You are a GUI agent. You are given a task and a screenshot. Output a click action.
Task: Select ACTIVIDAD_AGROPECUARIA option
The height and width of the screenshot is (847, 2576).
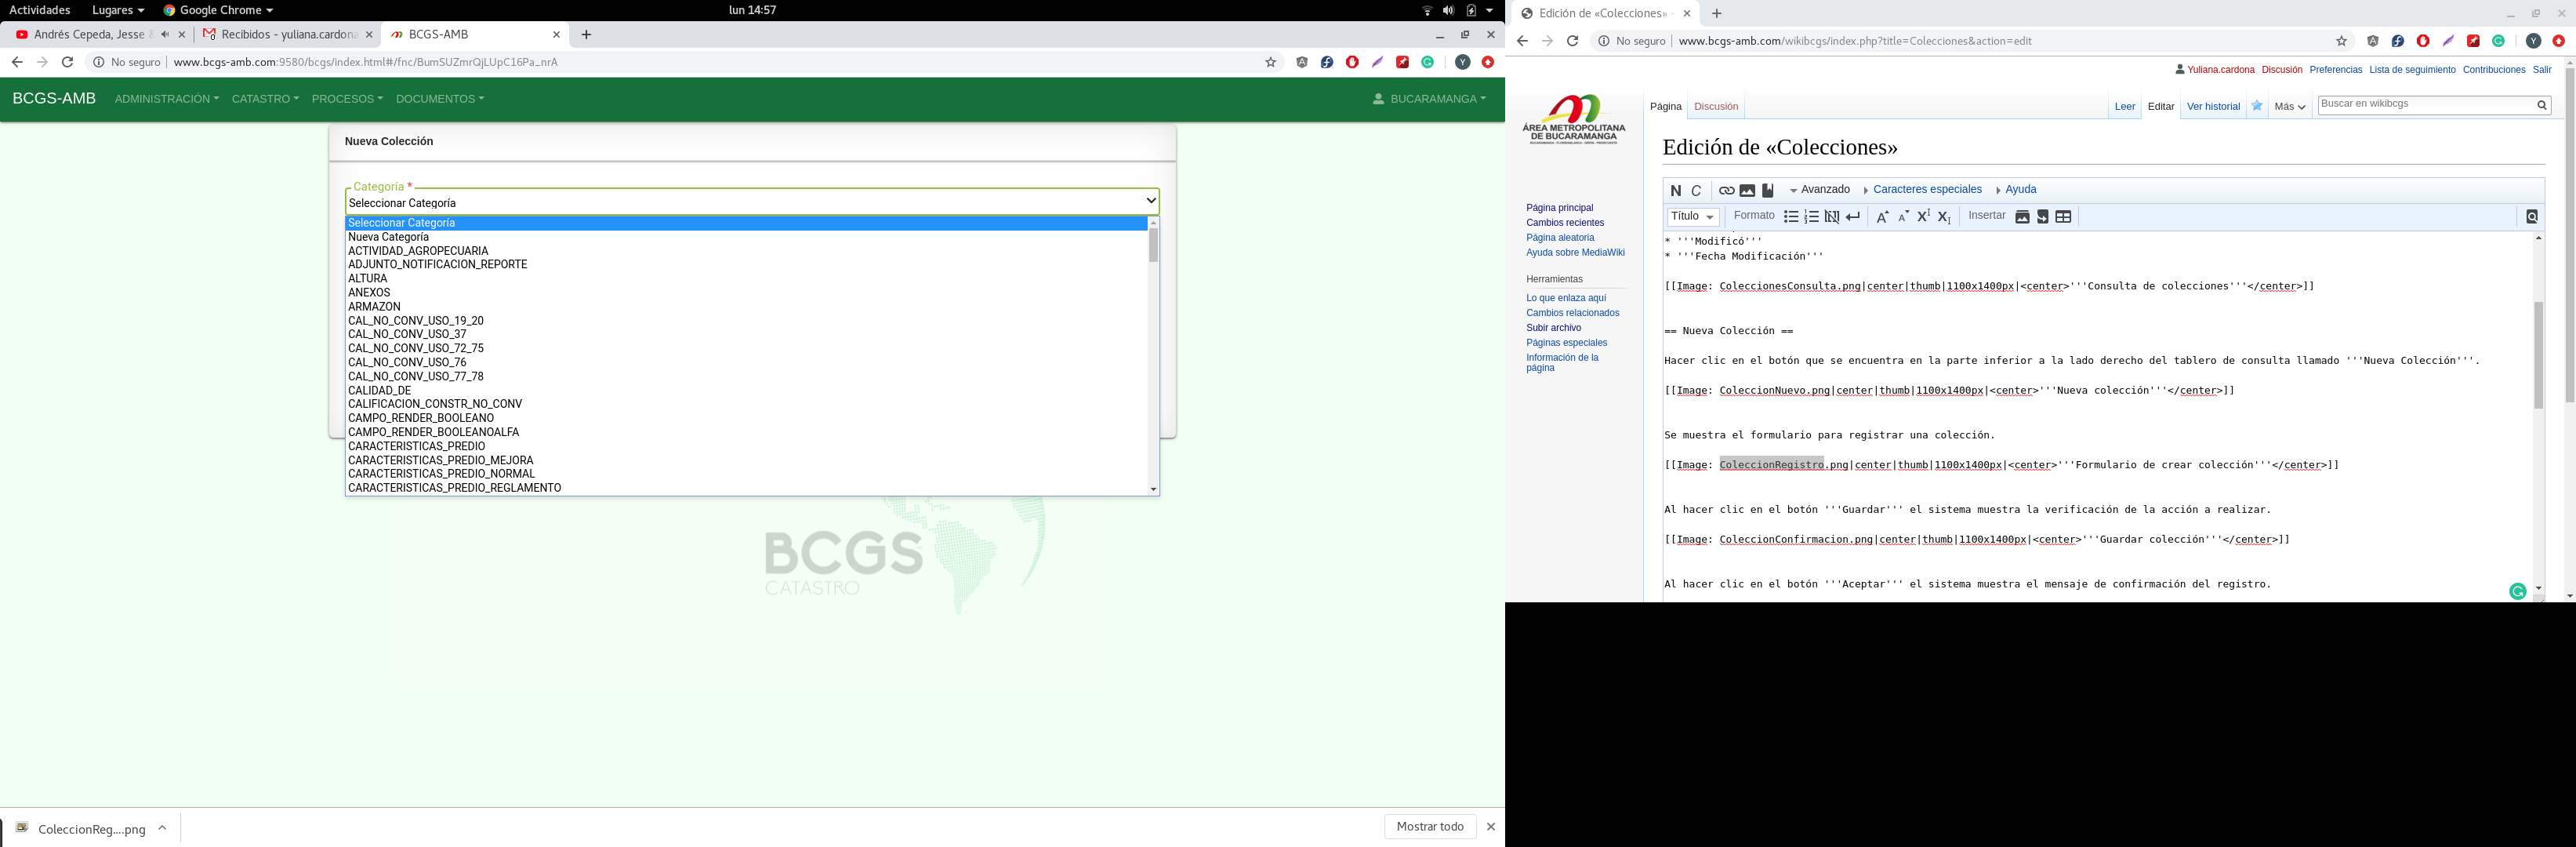click(746, 251)
